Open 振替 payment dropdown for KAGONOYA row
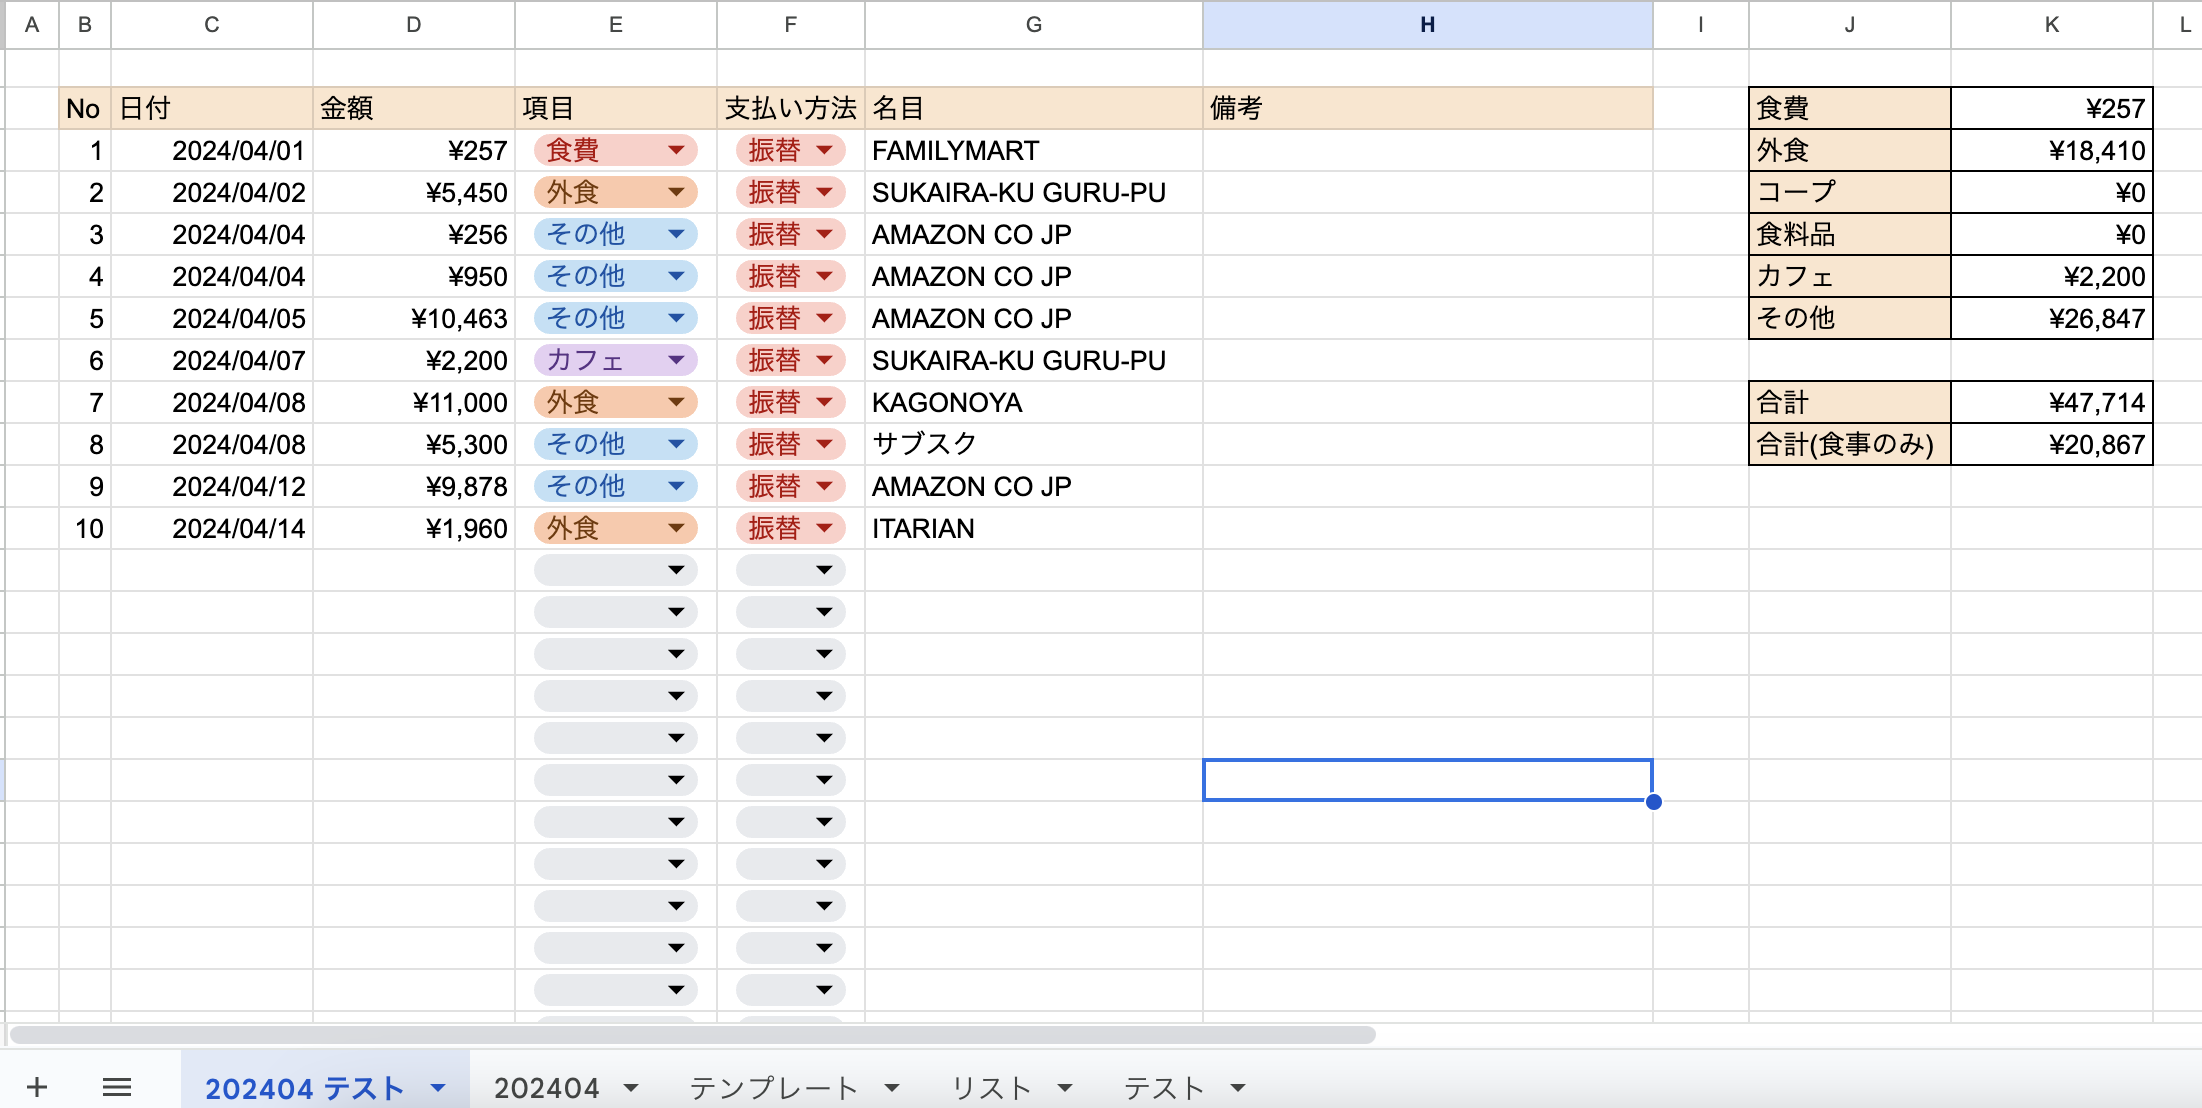The image size is (2202, 1108). point(824,402)
